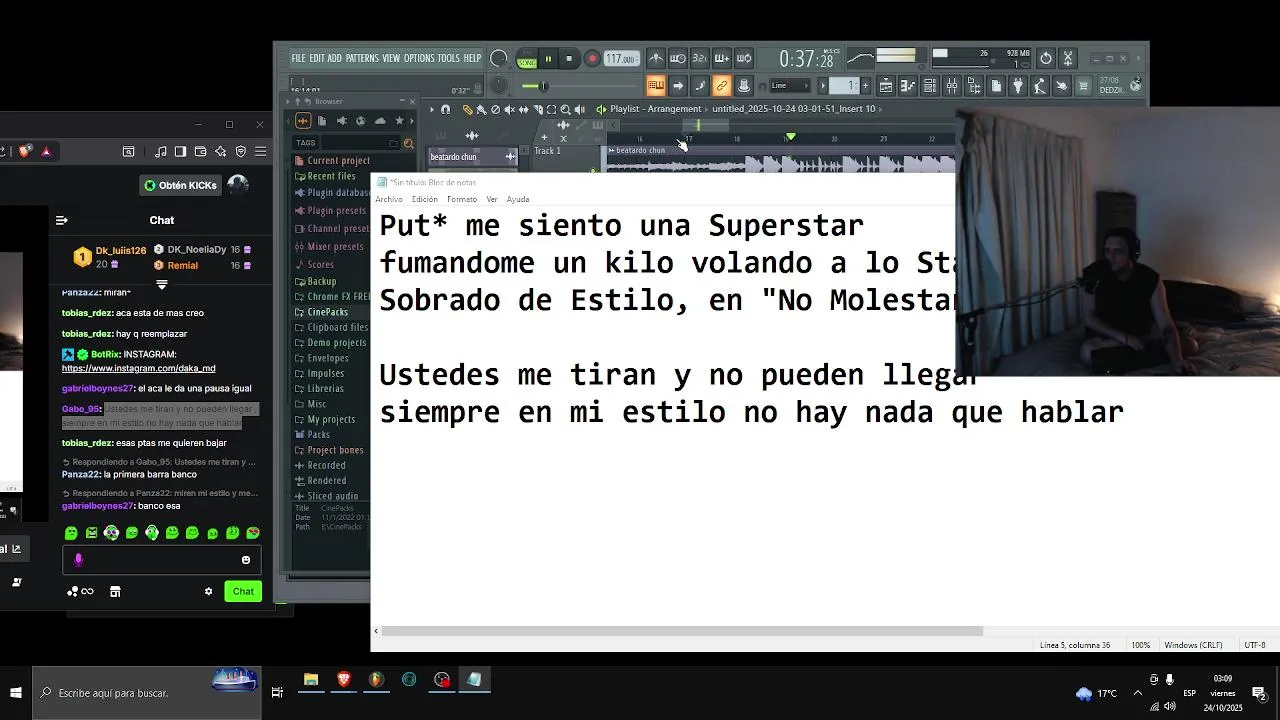The width and height of the screenshot is (1280, 720).
Task: Click the 117 tempo display
Action: point(620,59)
